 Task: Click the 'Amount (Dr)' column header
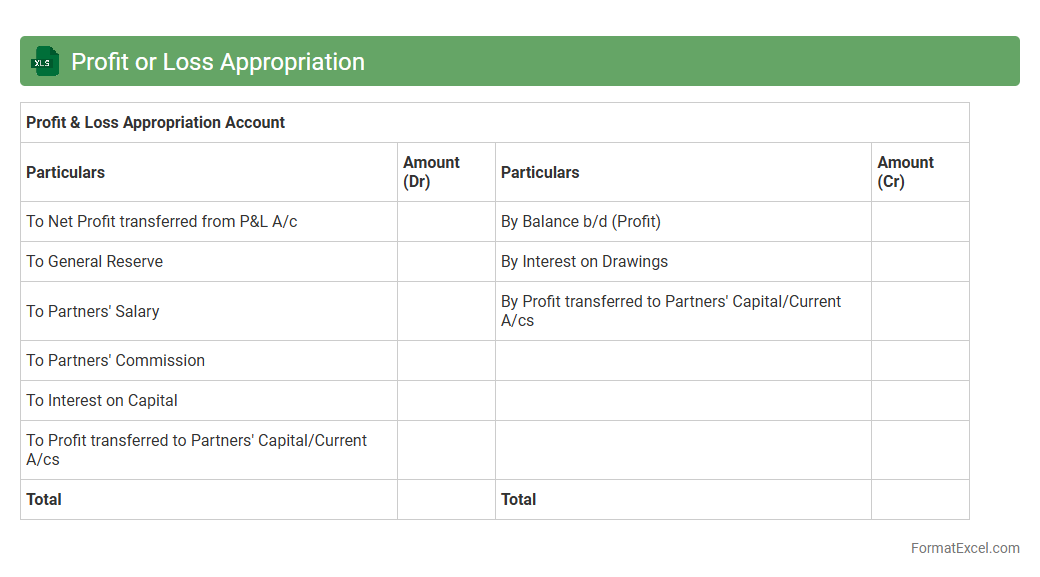(x=431, y=172)
